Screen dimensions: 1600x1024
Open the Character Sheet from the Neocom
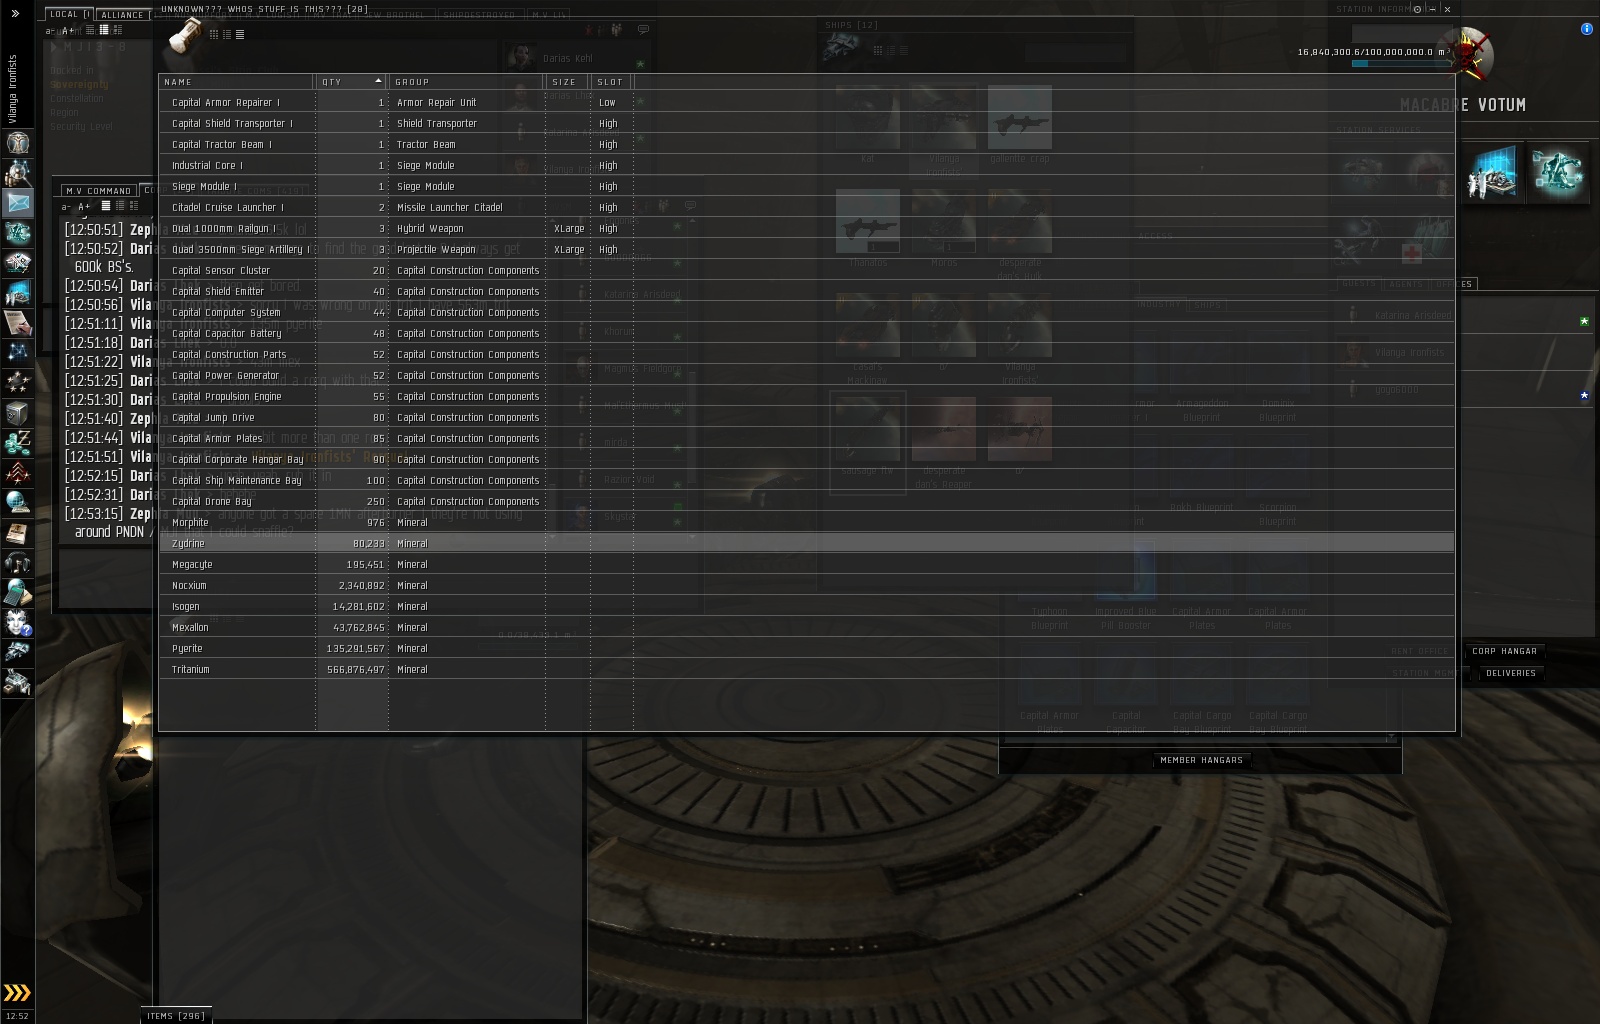pos(17,143)
